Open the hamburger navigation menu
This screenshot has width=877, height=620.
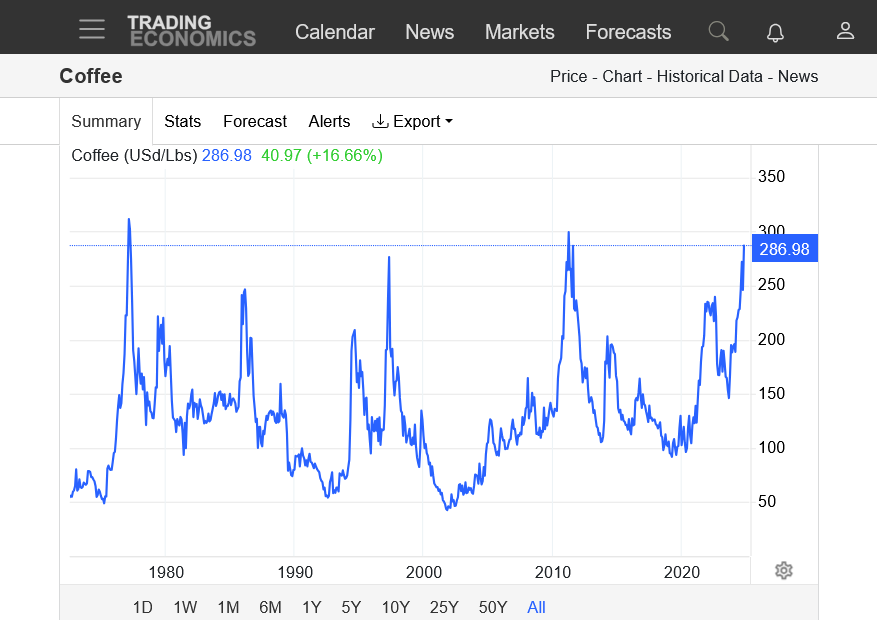click(x=92, y=29)
